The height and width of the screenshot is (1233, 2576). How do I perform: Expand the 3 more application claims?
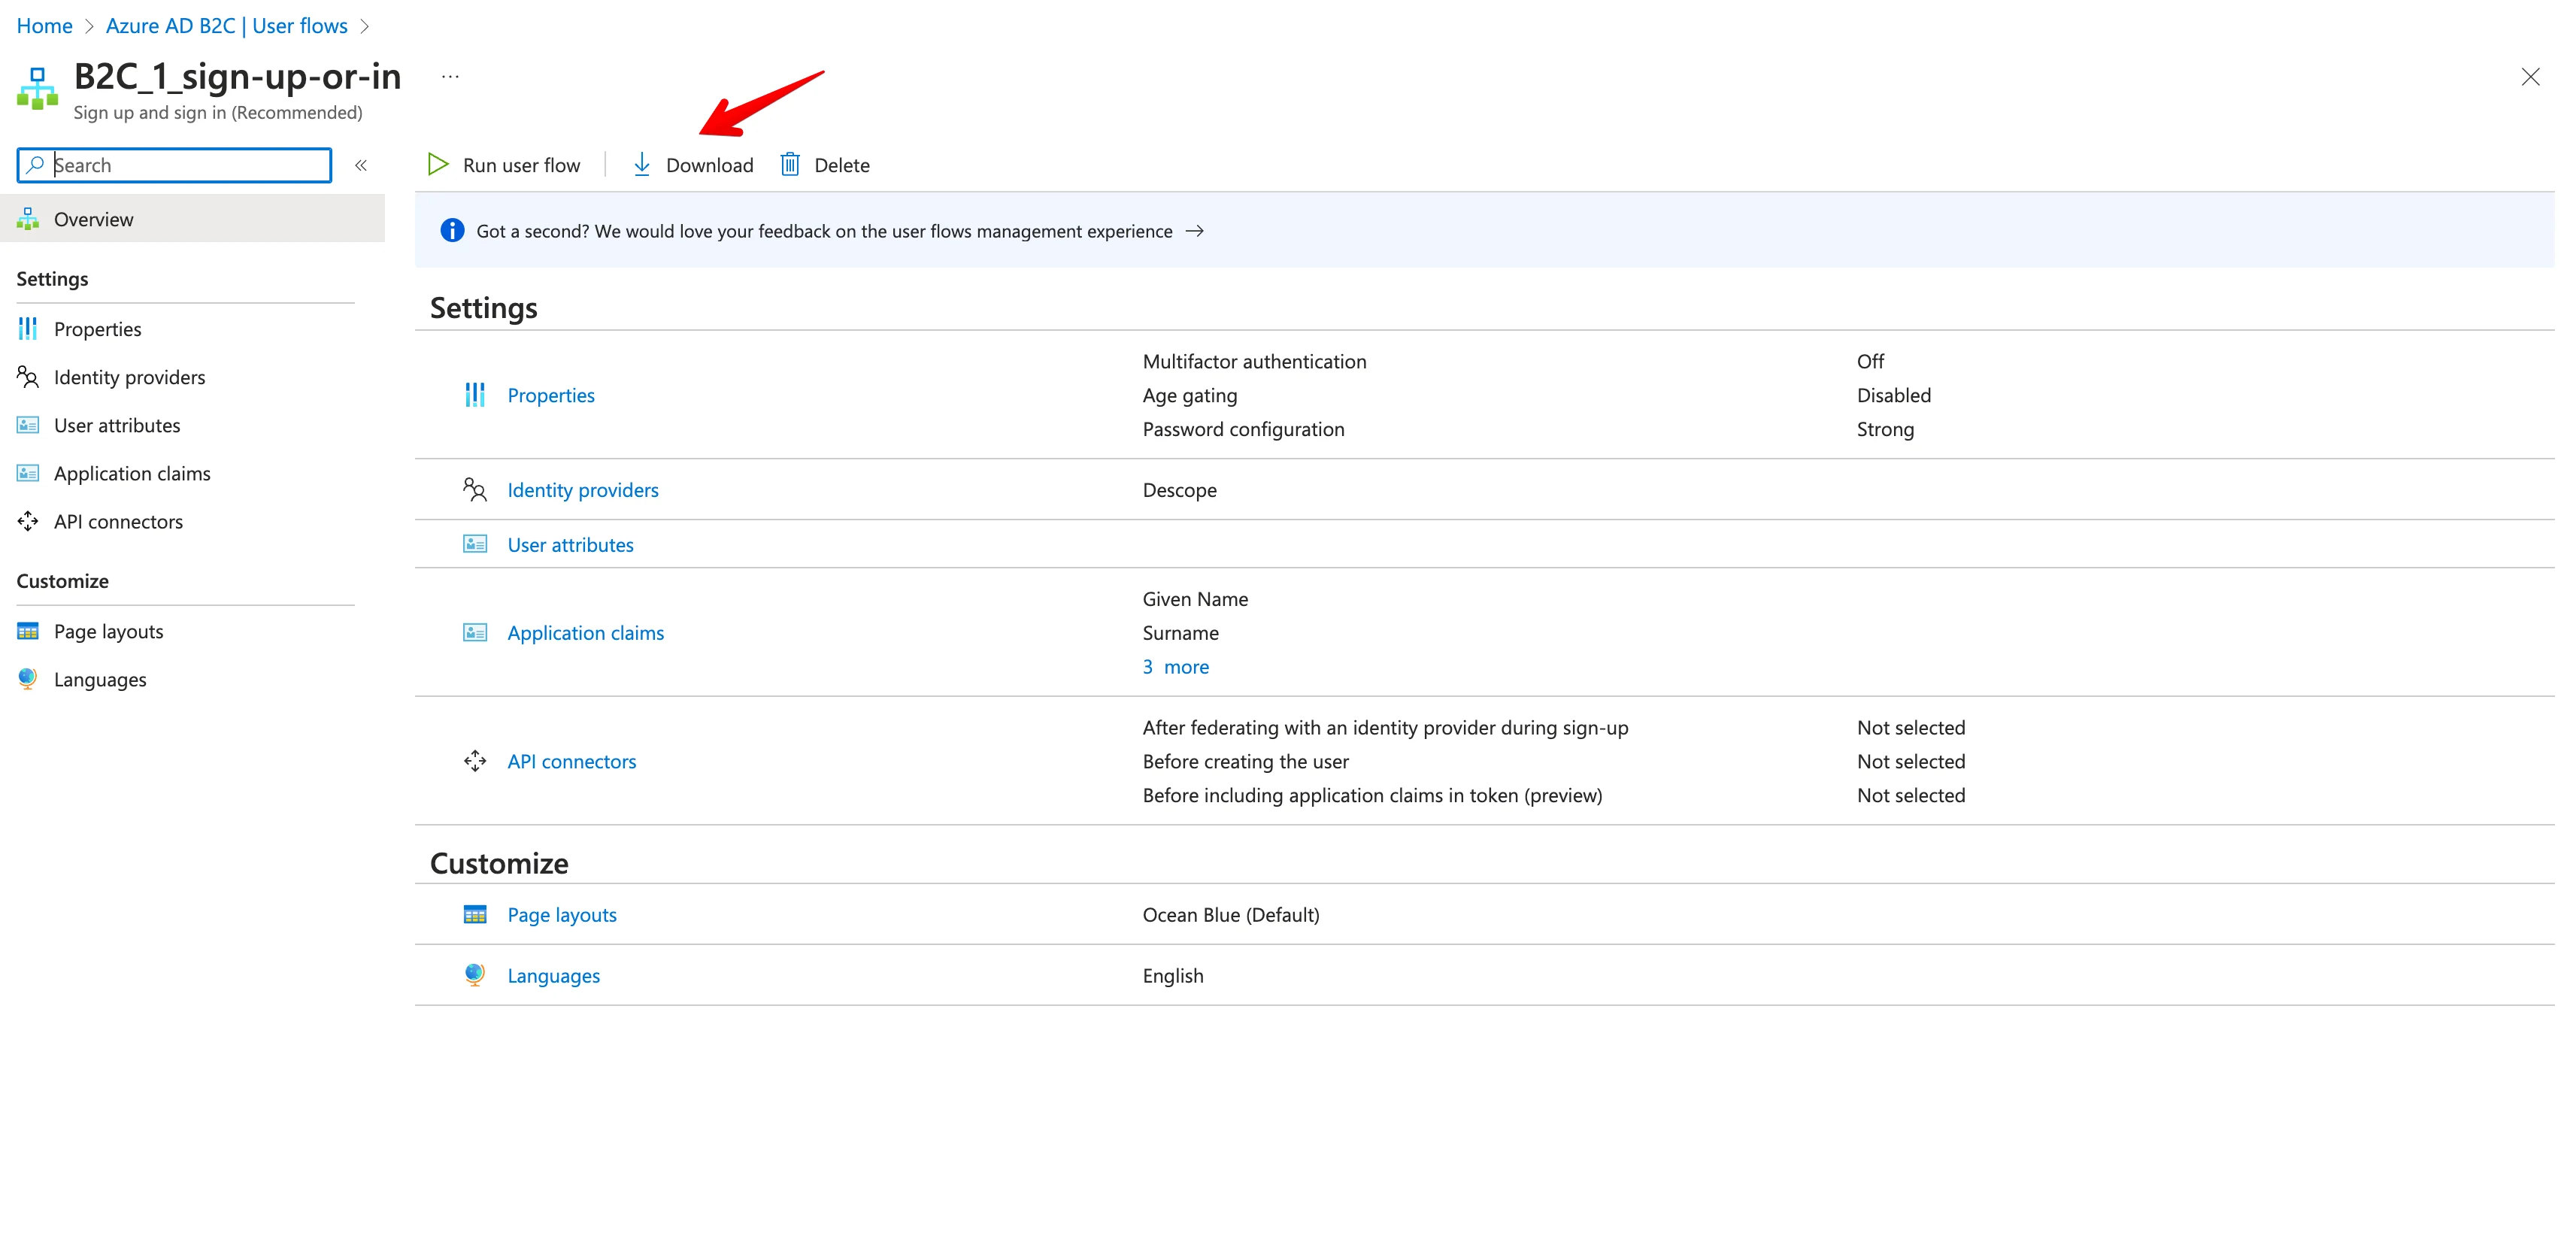1175,666
